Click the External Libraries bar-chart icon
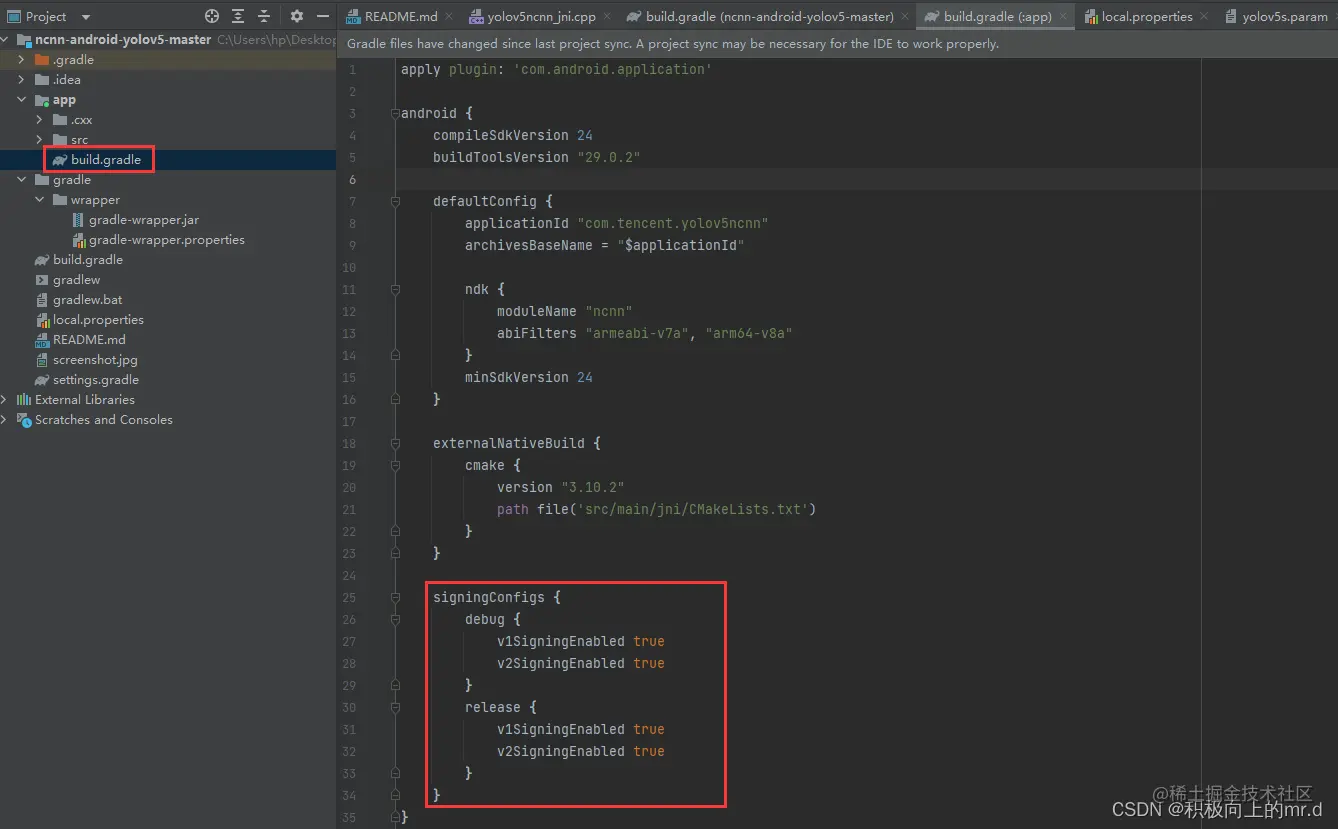The image size is (1338, 829). point(24,400)
